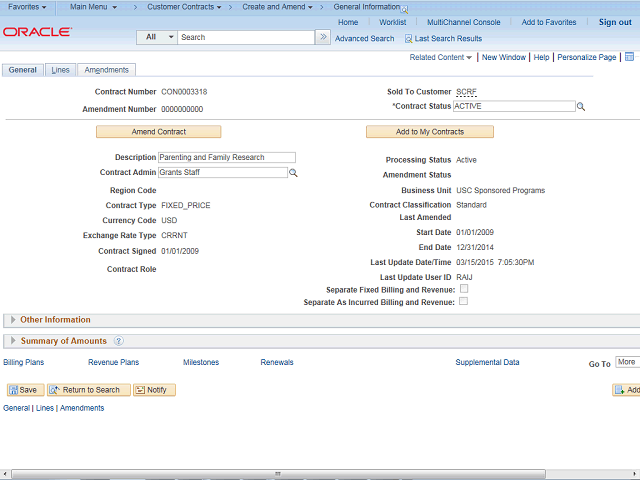Click the Add button at bottom right
Image resolution: width=640 pixels, height=480 pixels.
click(x=627, y=390)
